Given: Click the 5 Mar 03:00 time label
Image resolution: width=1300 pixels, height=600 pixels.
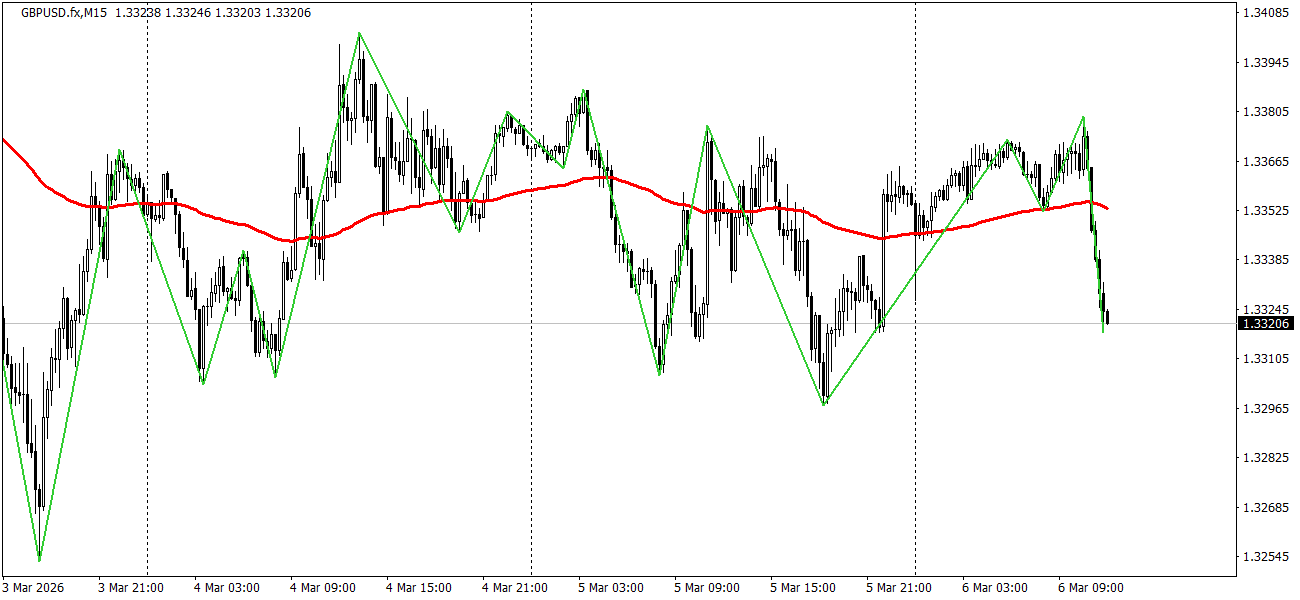Looking at the screenshot, I should pos(611,588).
